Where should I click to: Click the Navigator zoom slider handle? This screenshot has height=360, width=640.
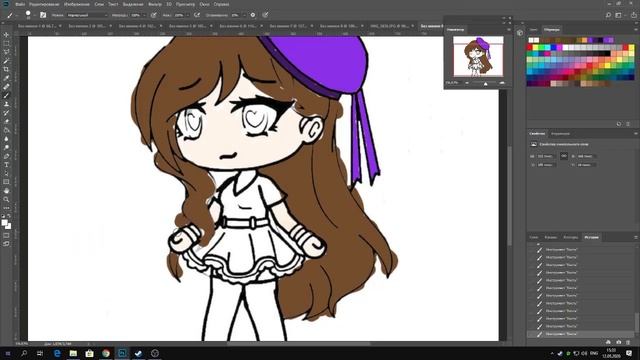(x=485, y=84)
